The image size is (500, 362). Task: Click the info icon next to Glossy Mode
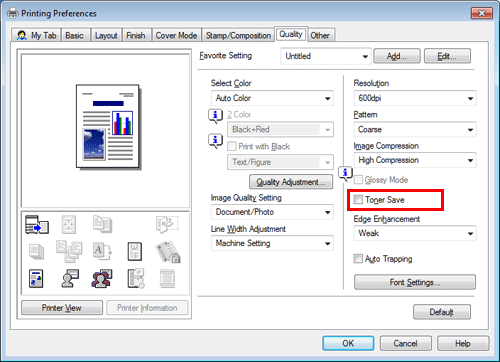point(345,173)
